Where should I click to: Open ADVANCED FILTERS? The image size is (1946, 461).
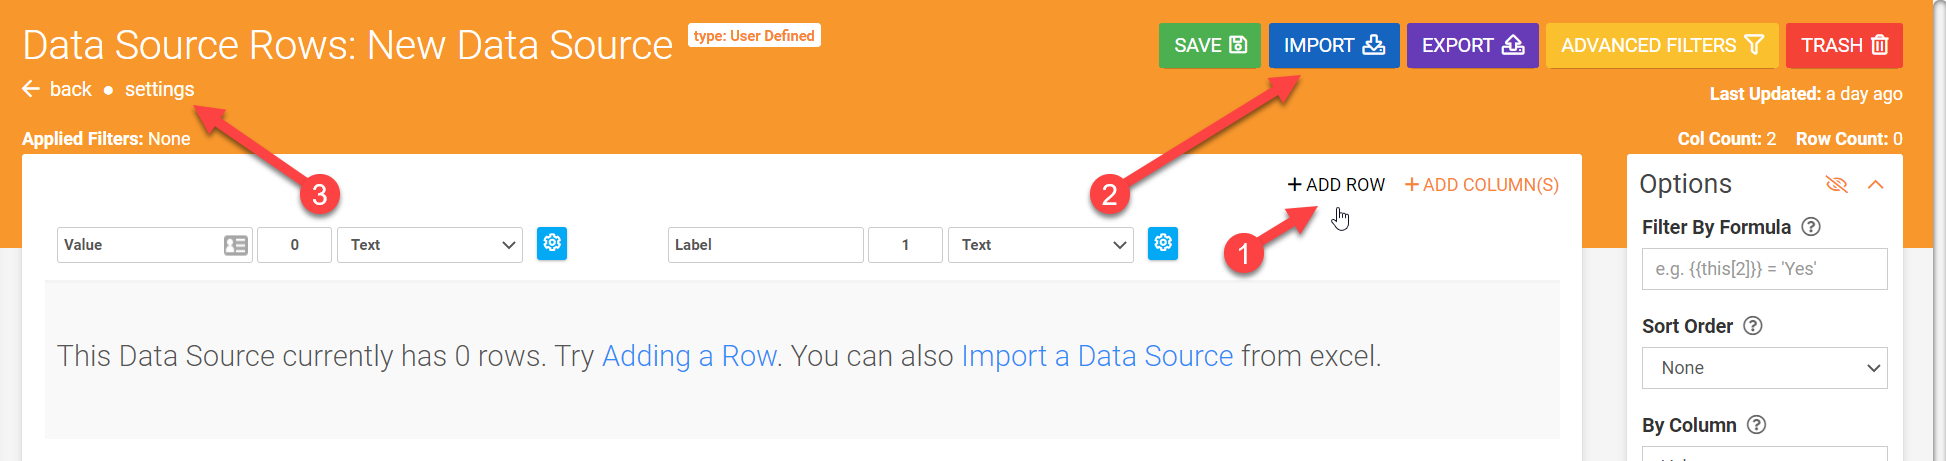point(1661,45)
